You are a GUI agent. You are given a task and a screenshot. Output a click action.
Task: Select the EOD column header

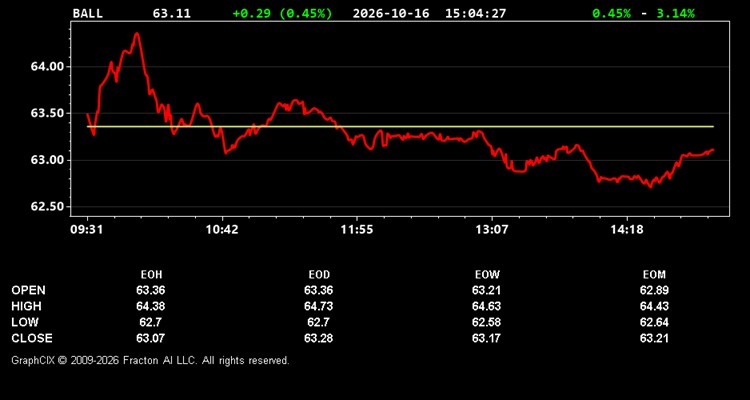tap(319, 275)
